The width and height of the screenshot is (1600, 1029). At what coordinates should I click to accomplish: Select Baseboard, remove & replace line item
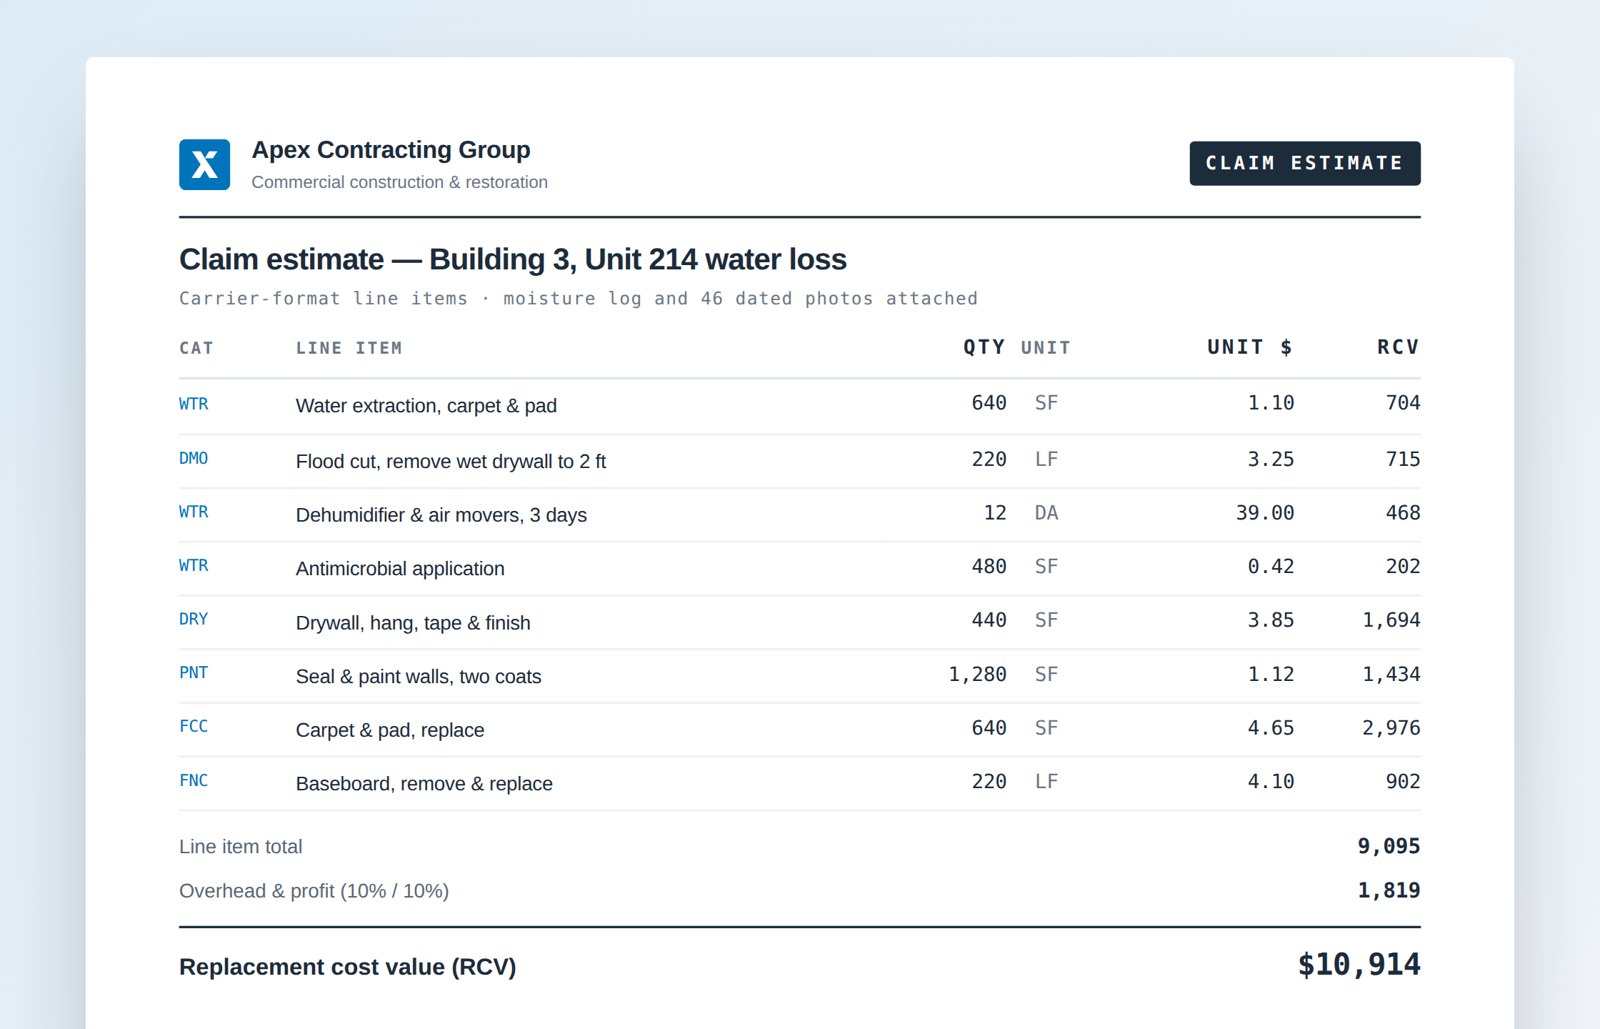click(424, 784)
